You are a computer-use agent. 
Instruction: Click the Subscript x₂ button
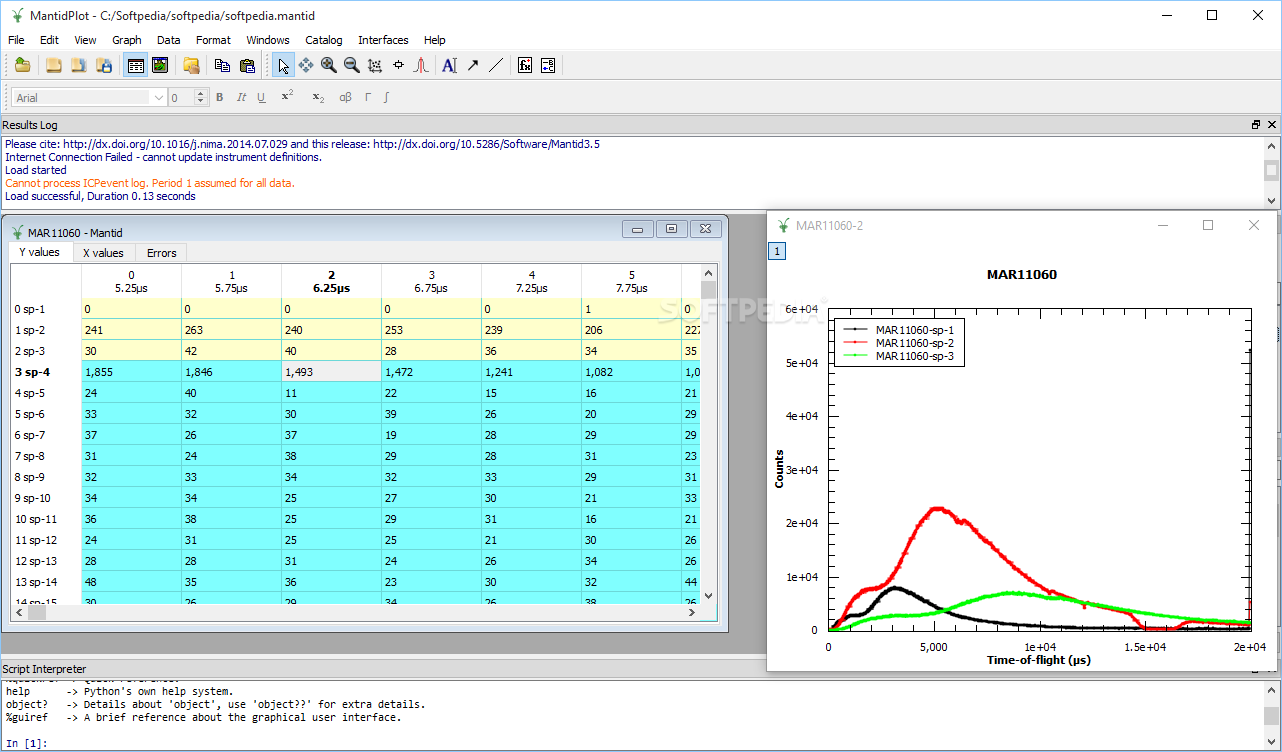tap(318, 97)
